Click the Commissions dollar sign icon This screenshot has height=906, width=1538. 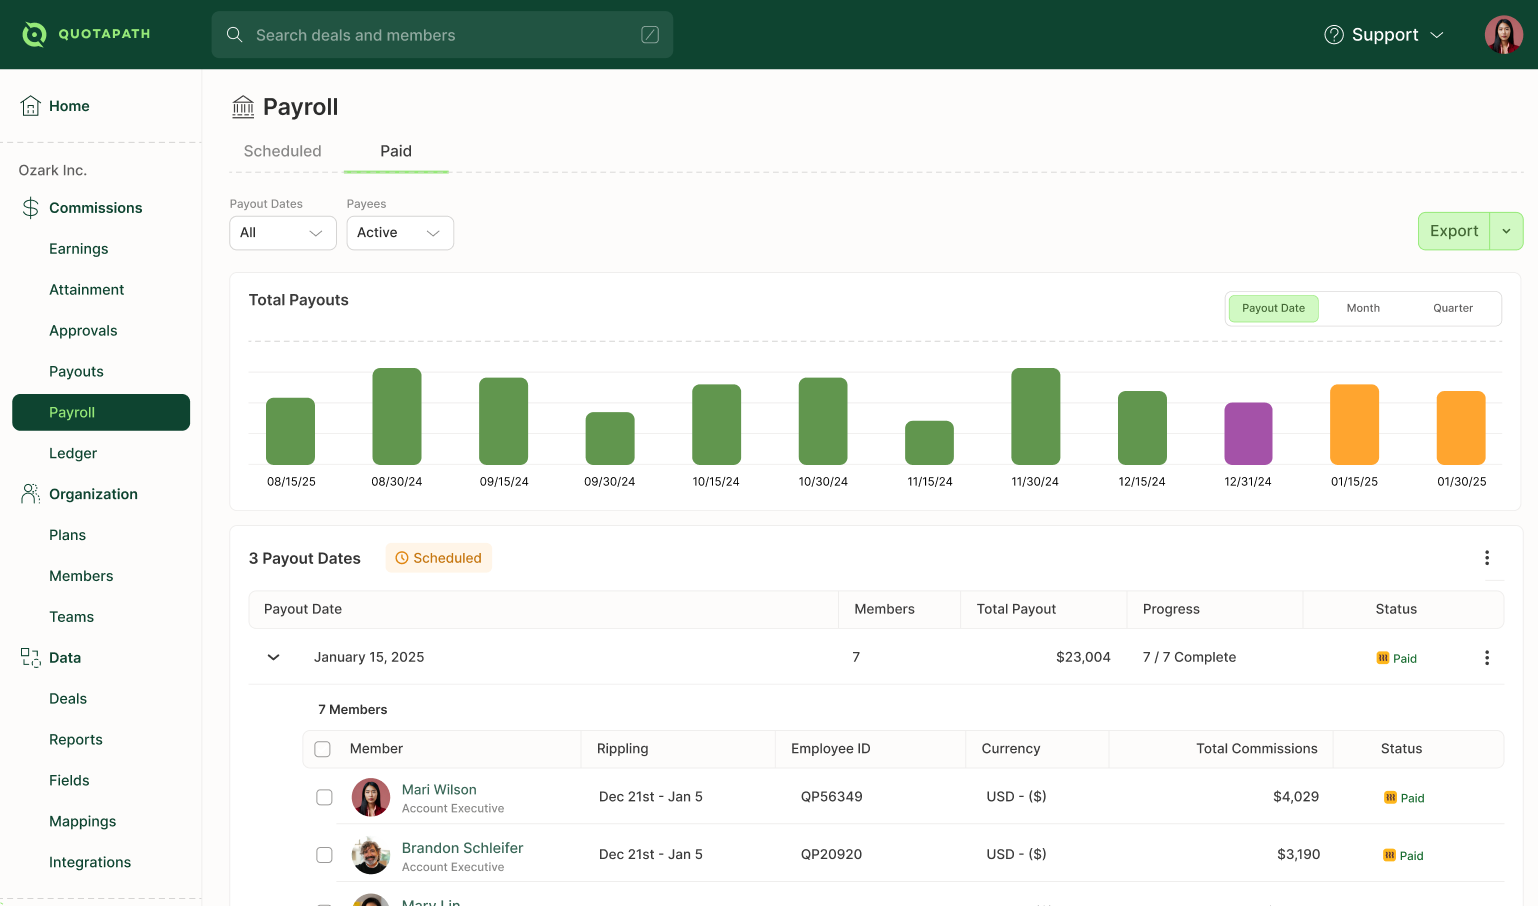[31, 208]
